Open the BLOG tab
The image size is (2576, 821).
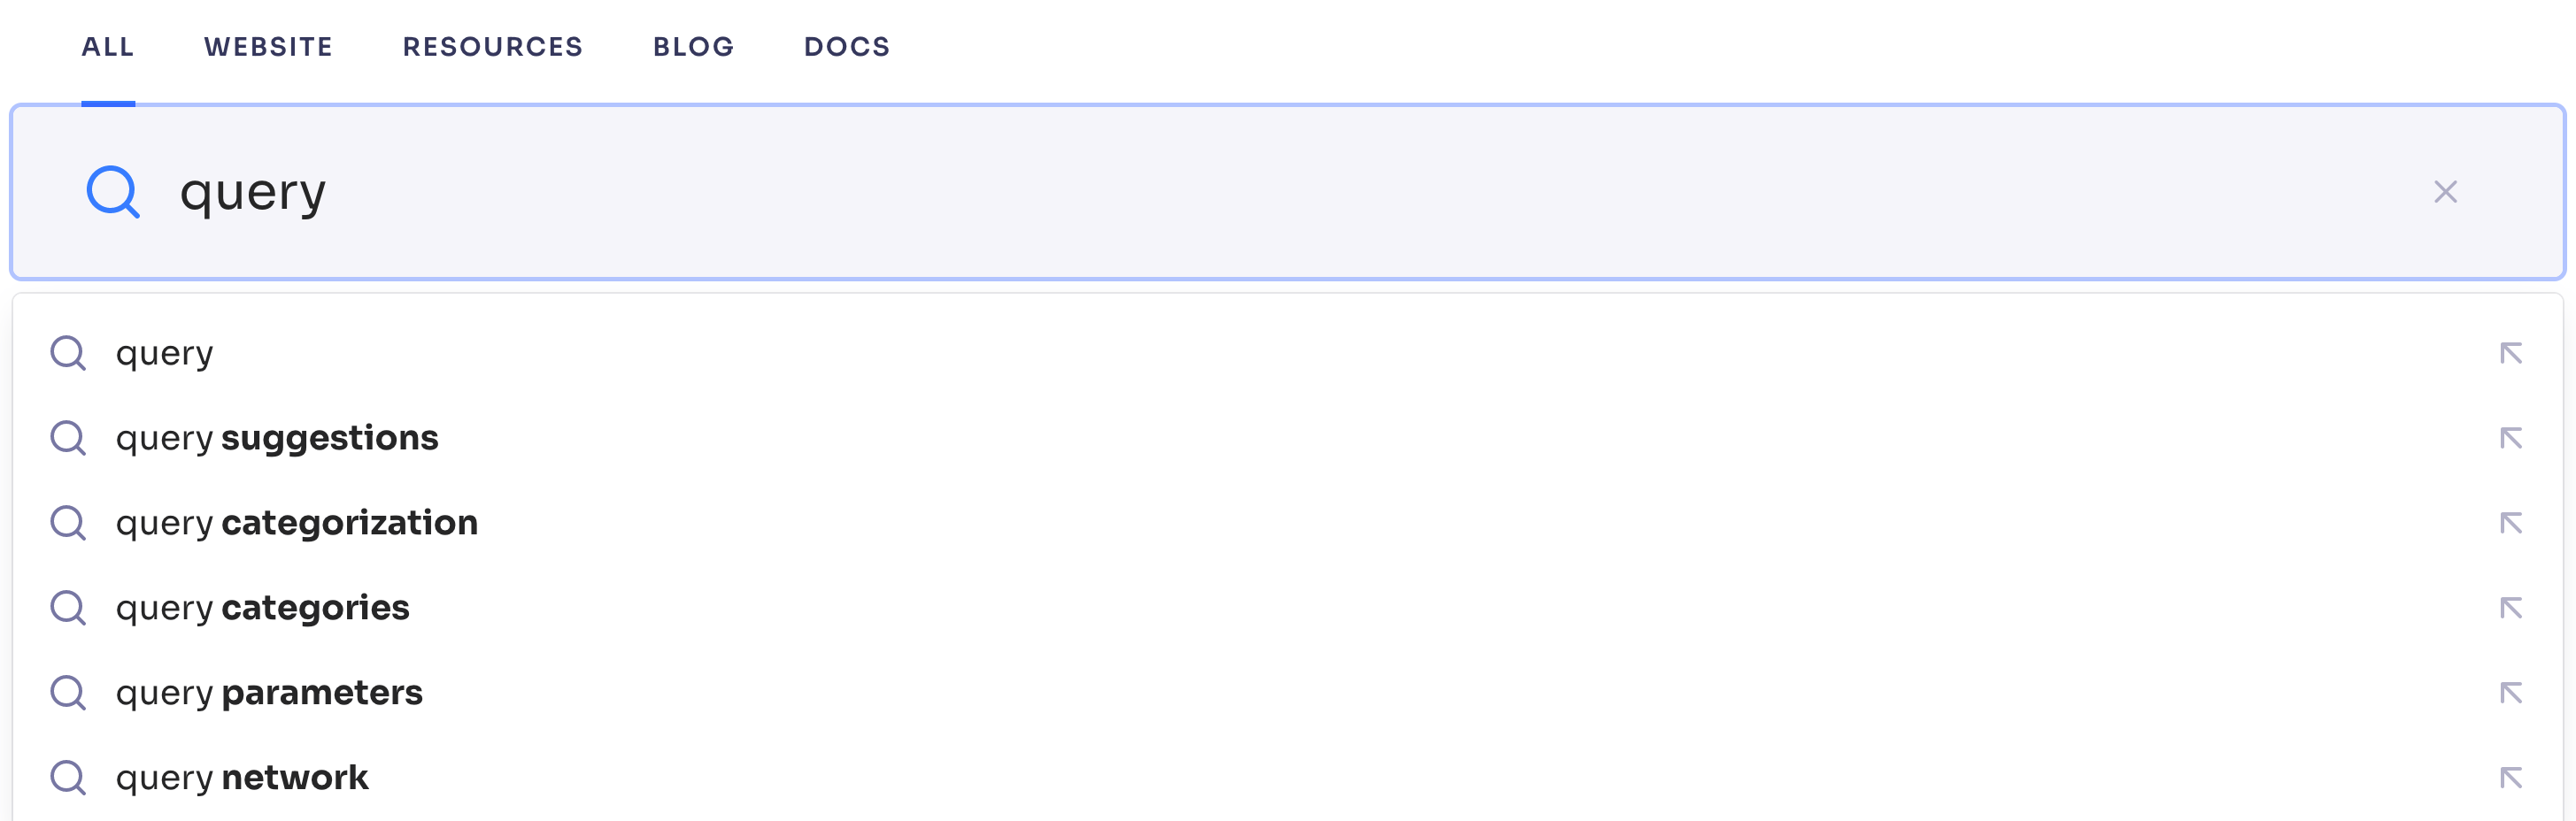tap(693, 46)
